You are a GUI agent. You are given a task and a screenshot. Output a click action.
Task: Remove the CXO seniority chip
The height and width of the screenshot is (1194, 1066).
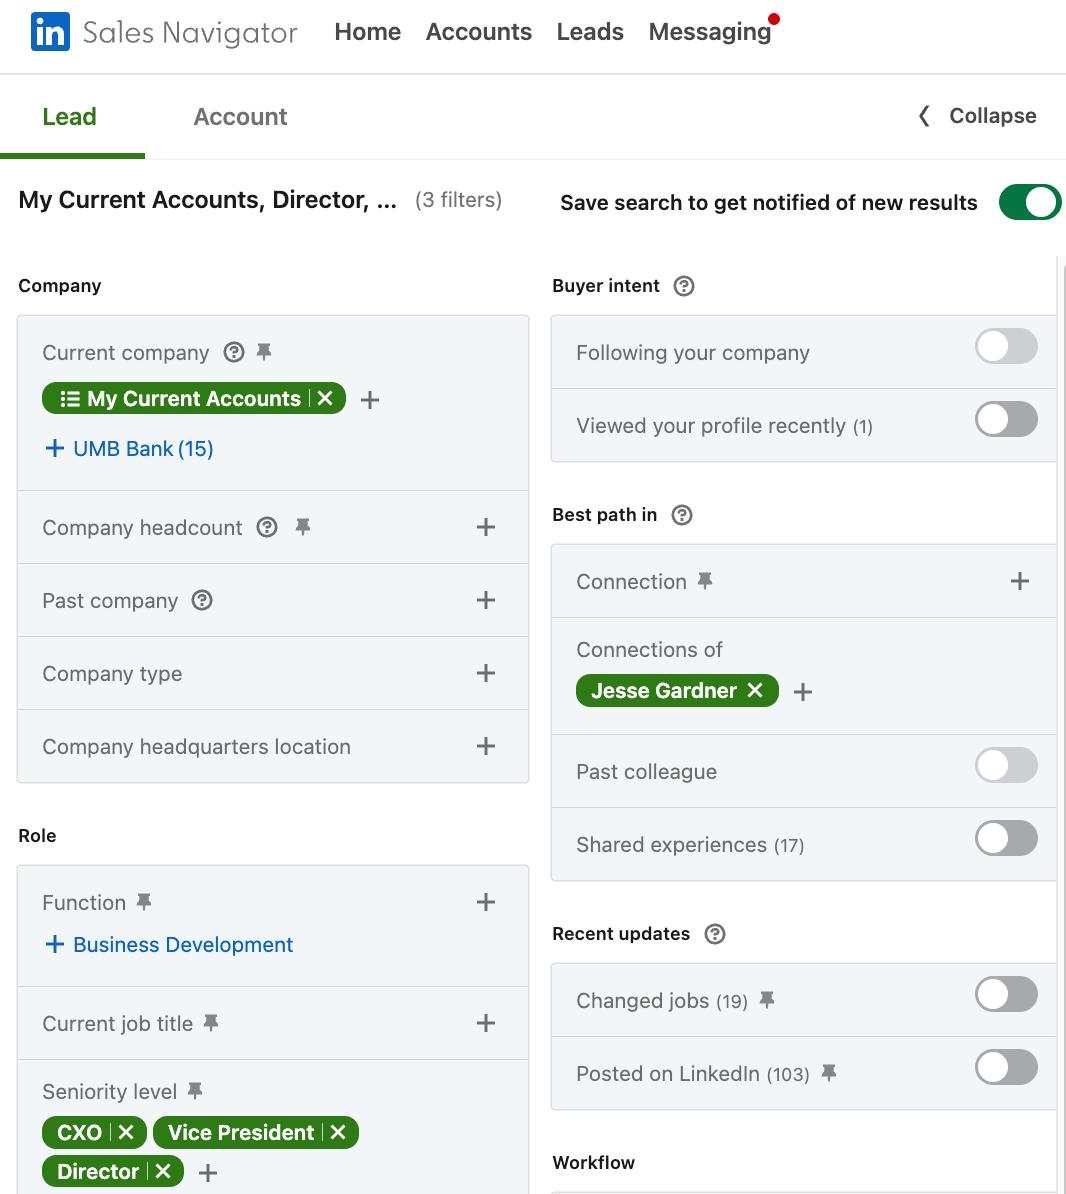[126, 1132]
